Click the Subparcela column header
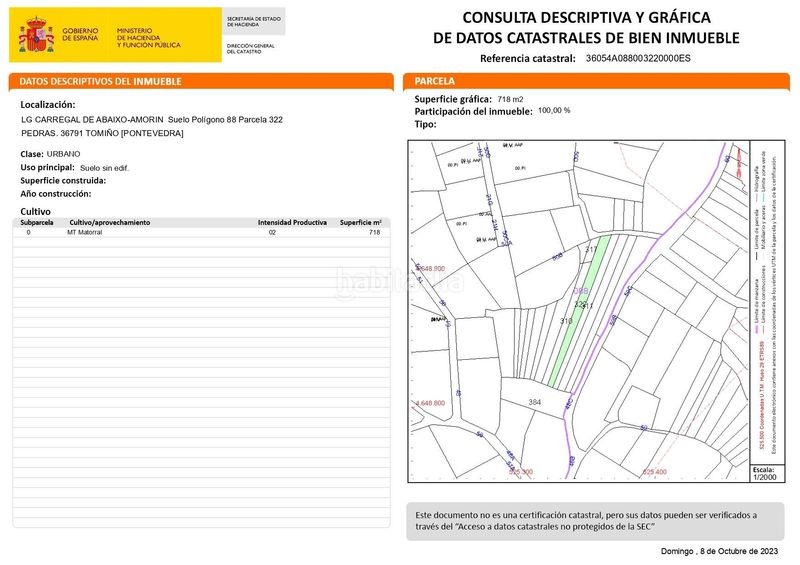 click(x=37, y=223)
